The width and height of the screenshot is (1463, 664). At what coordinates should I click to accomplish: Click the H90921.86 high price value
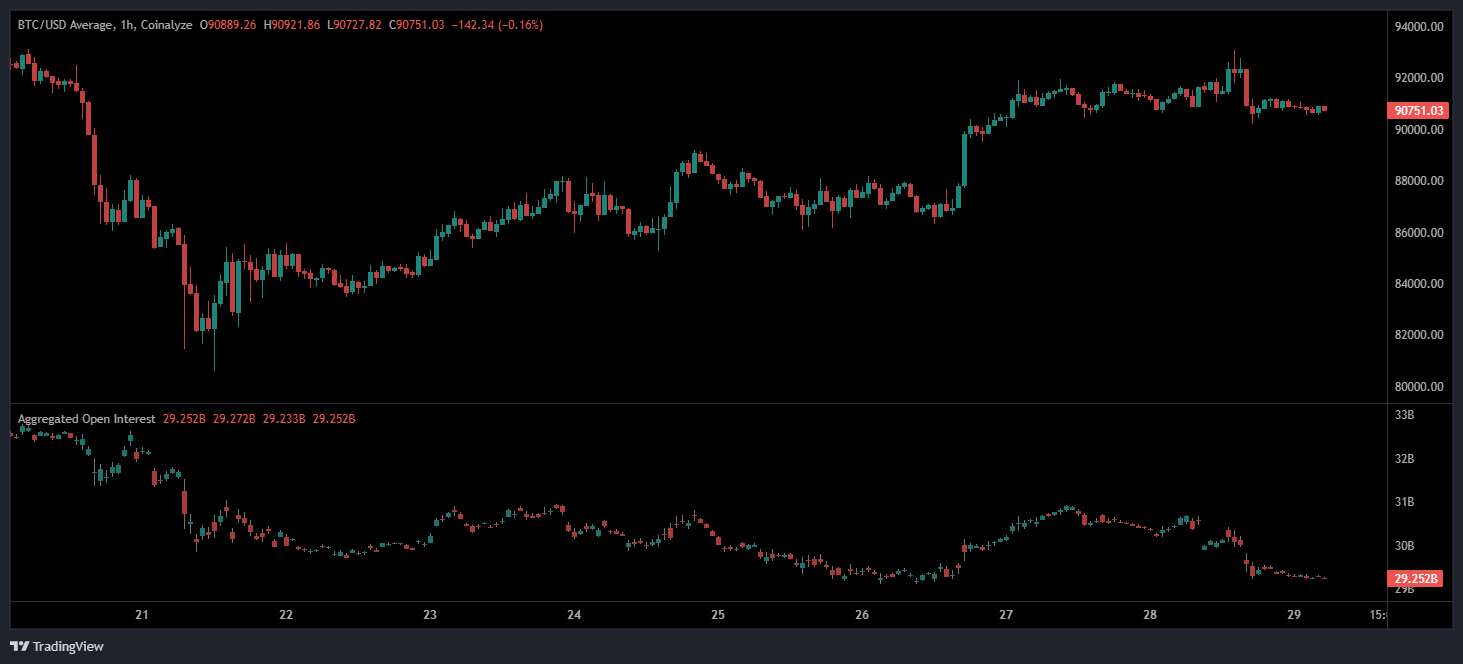292,25
